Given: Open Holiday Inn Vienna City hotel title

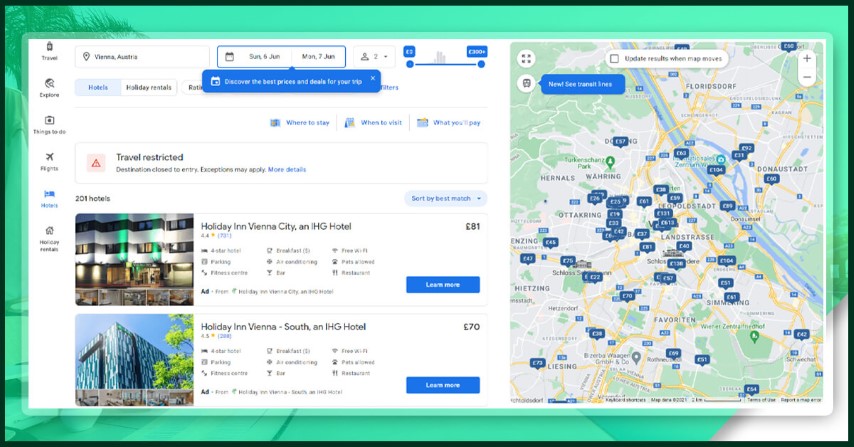Looking at the screenshot, I should [x=276, y=226].
